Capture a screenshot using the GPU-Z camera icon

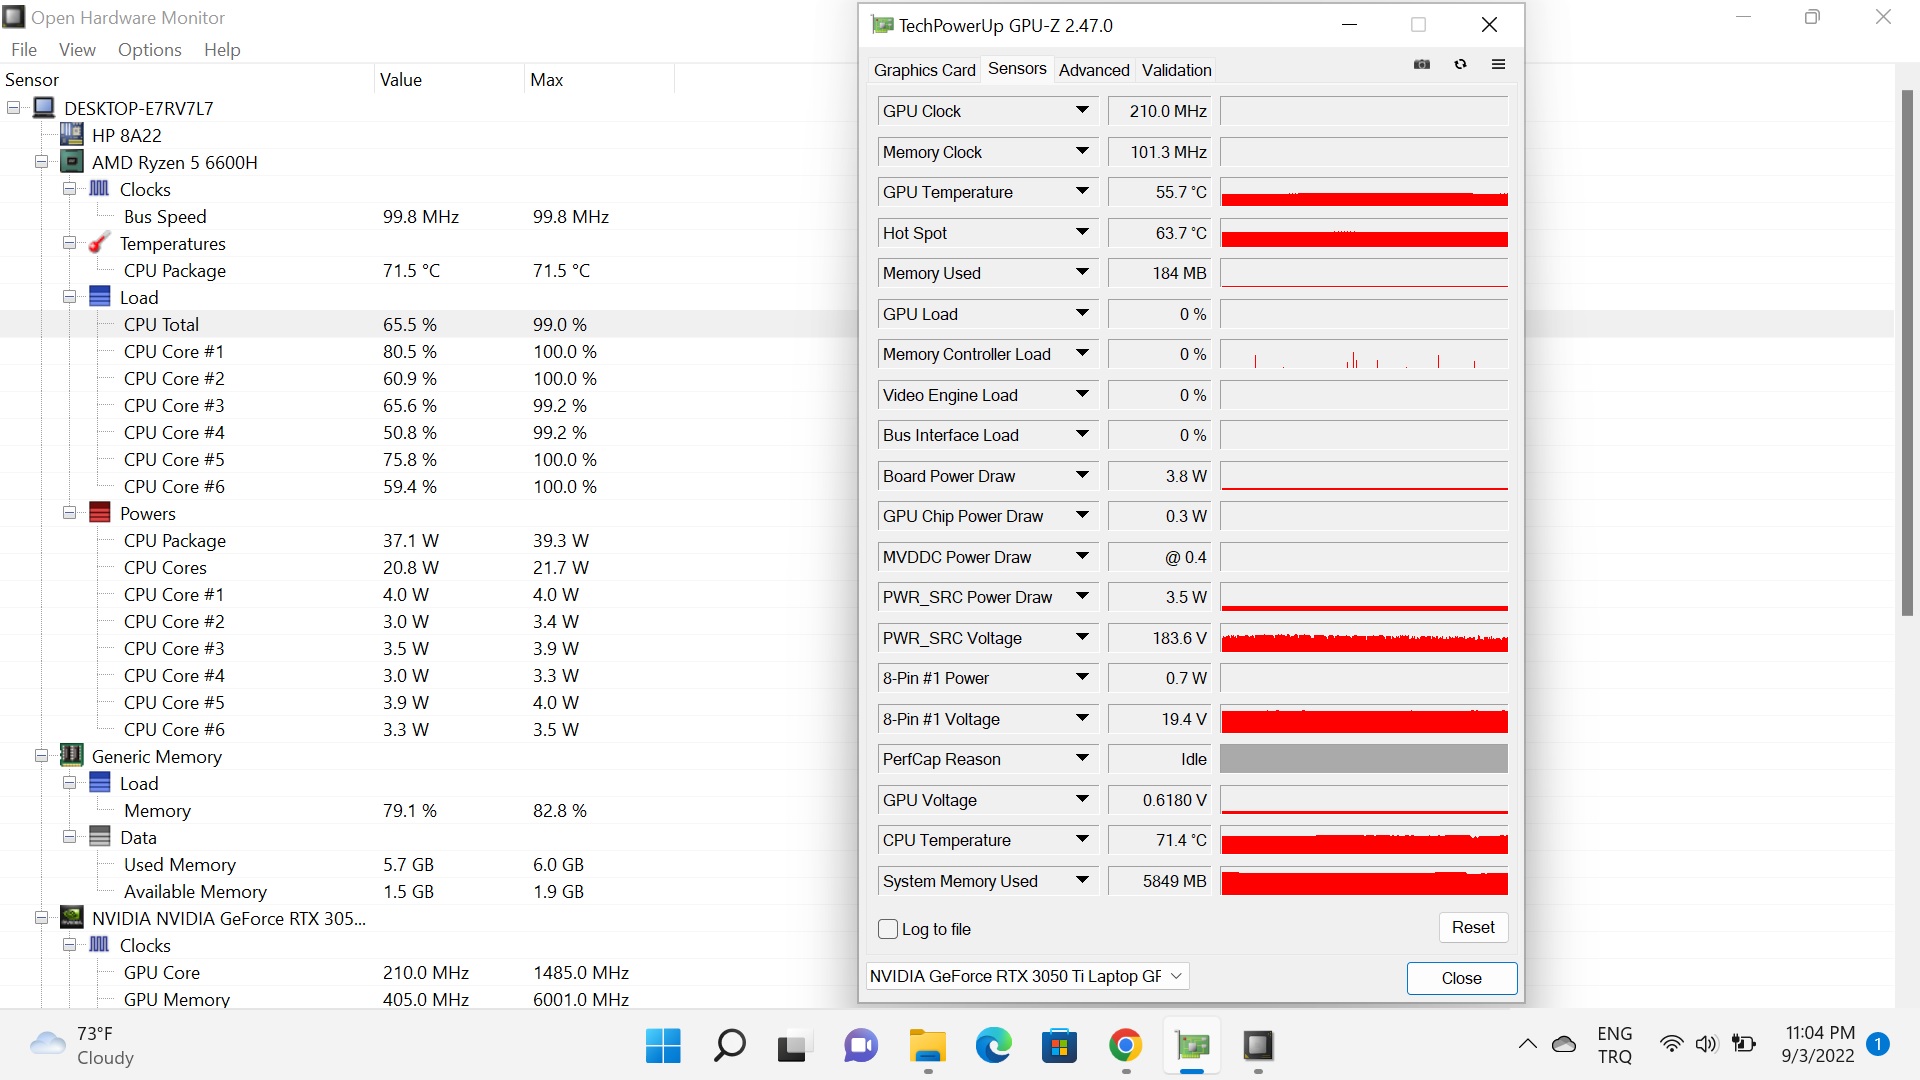point(1421,63)
